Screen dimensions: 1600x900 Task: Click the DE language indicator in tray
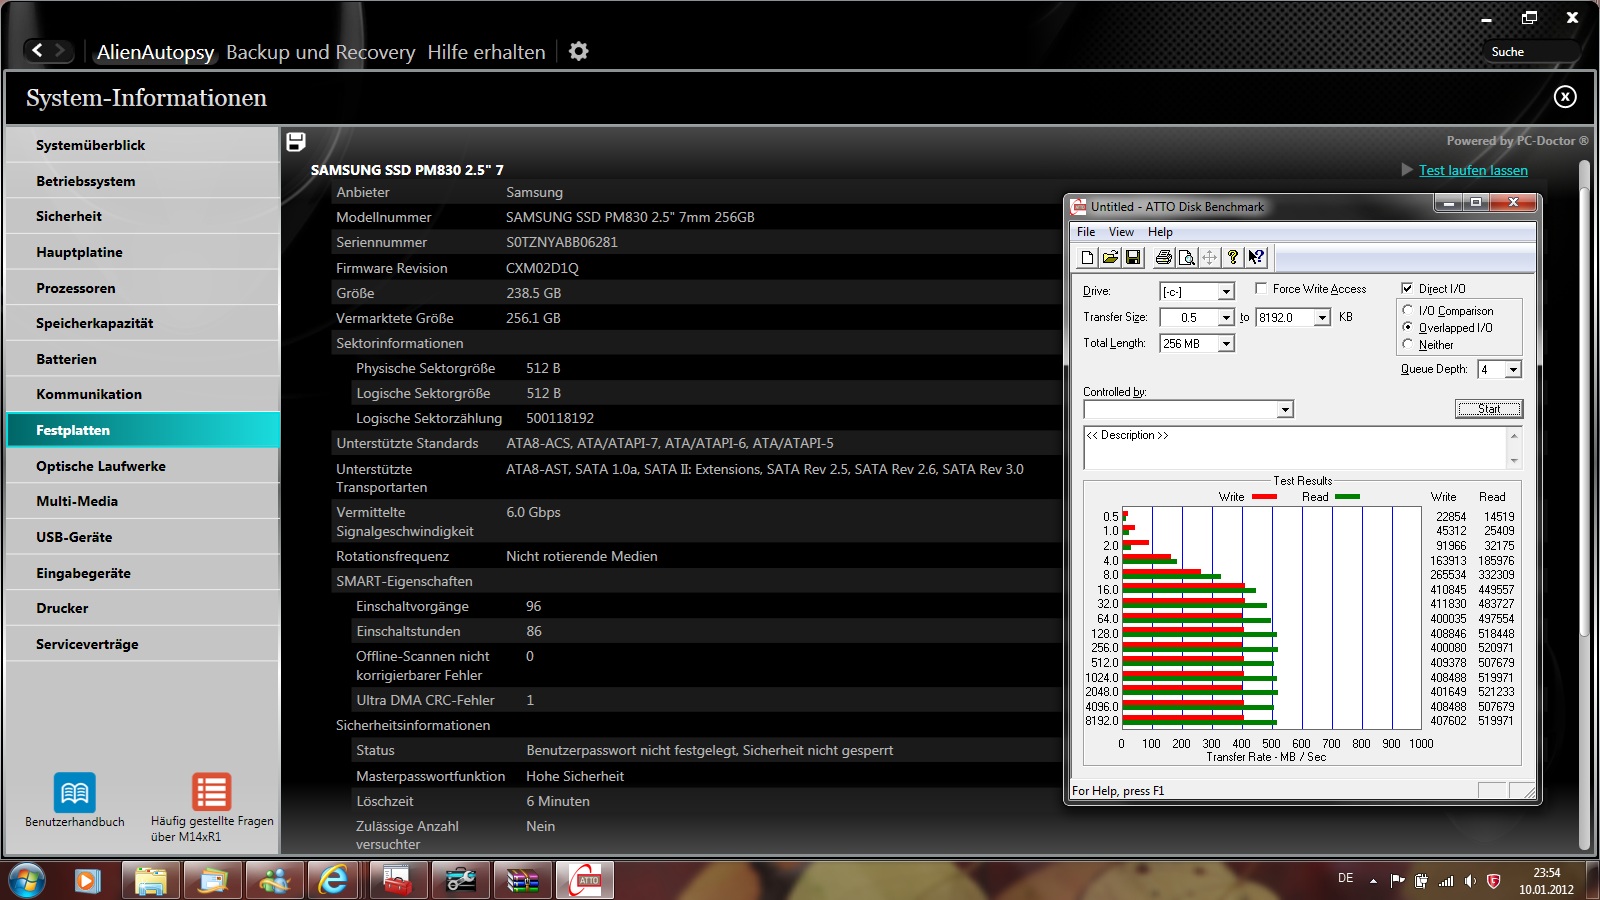click(x=1345, y=878)
